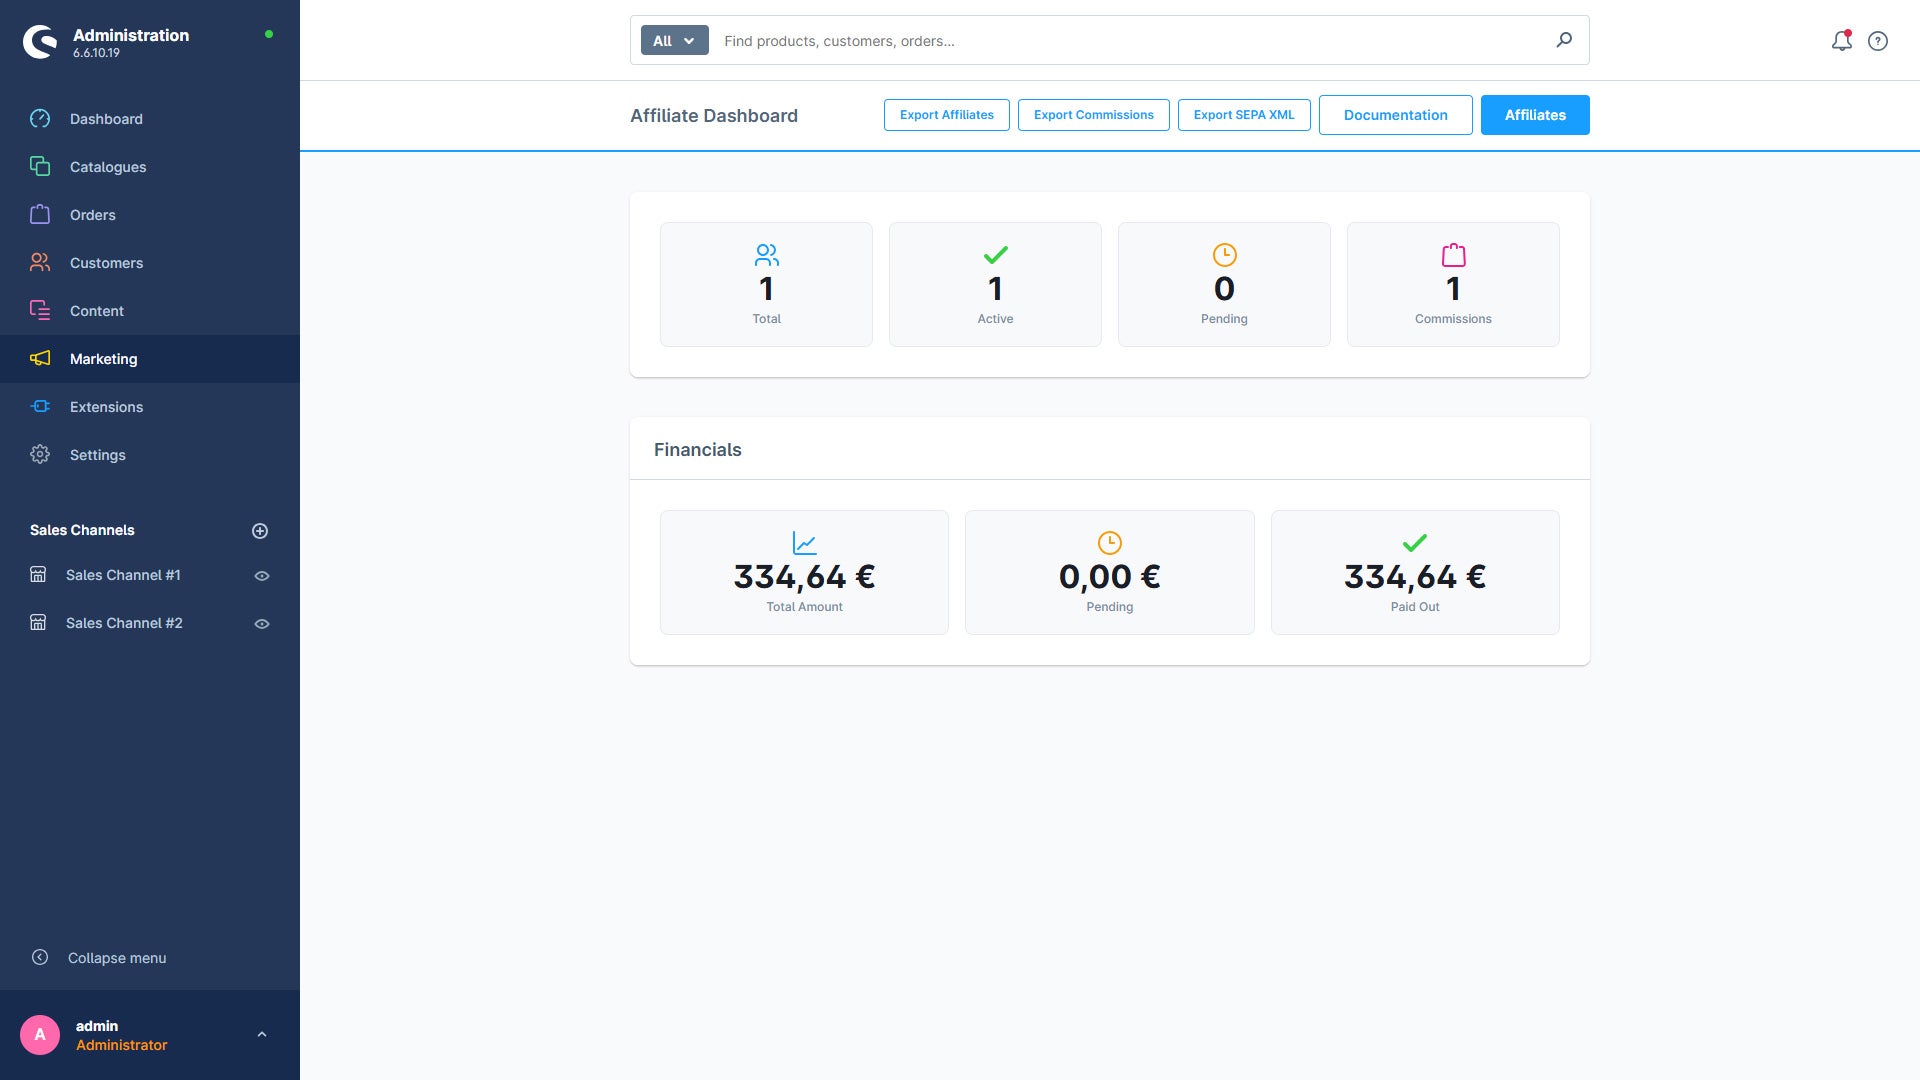
Task: Click the storefront icon of Sales Channel #1
Action: [x=38, y=575]
